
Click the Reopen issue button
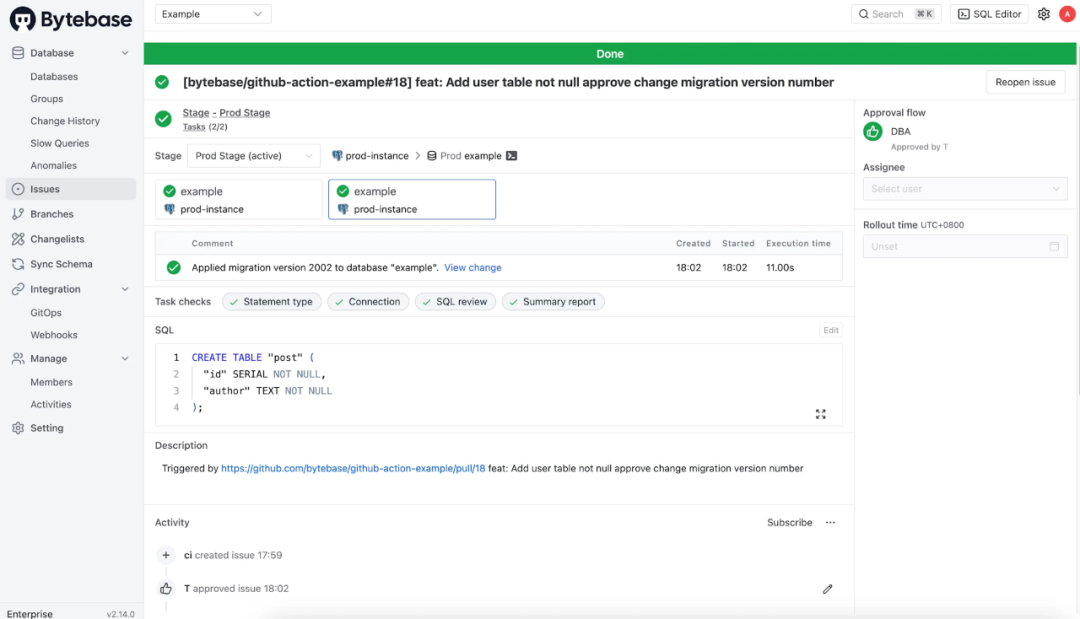[1025, 82]
